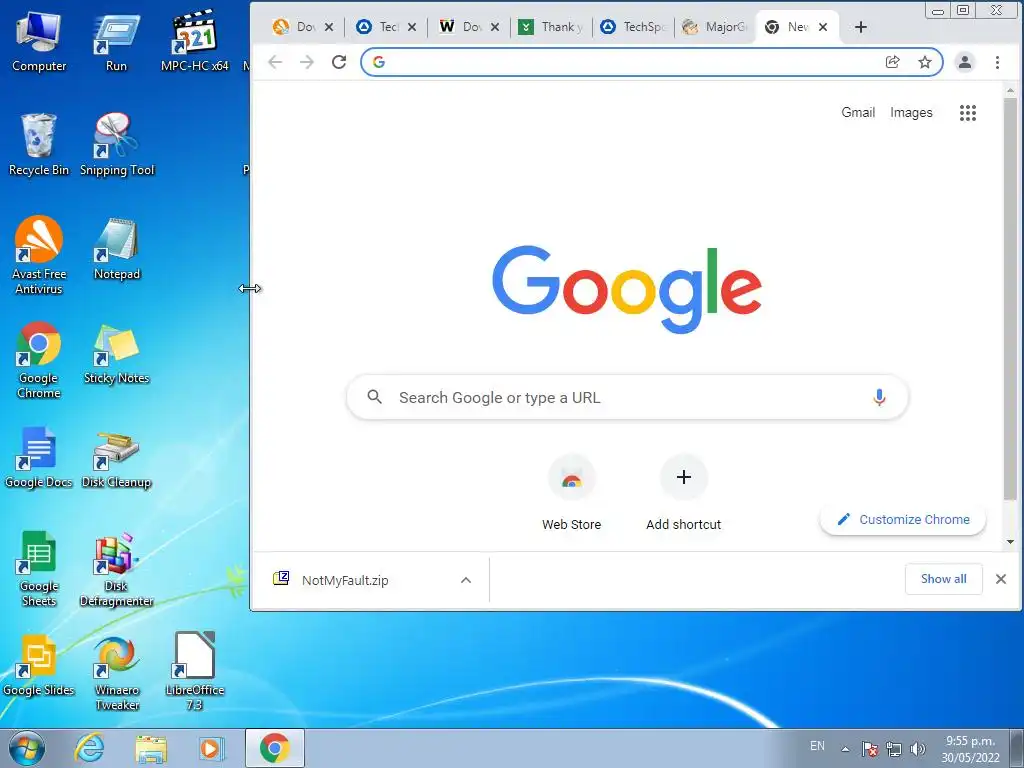Select the Snipping Tool shortcut

117,145
